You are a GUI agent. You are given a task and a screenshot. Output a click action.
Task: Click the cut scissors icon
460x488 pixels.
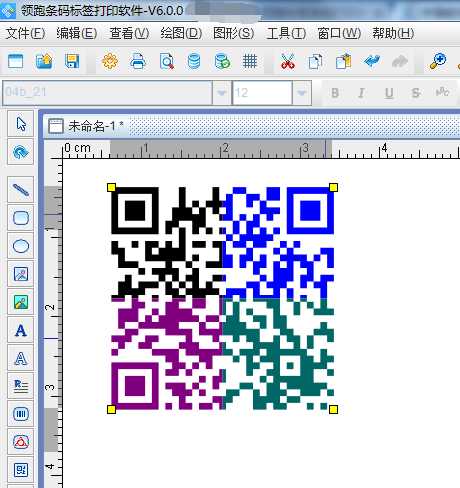288,61
